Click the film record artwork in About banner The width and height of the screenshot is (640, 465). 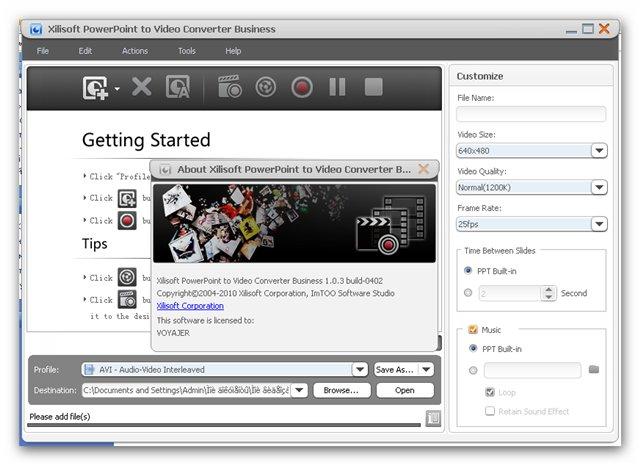[391, 225]
